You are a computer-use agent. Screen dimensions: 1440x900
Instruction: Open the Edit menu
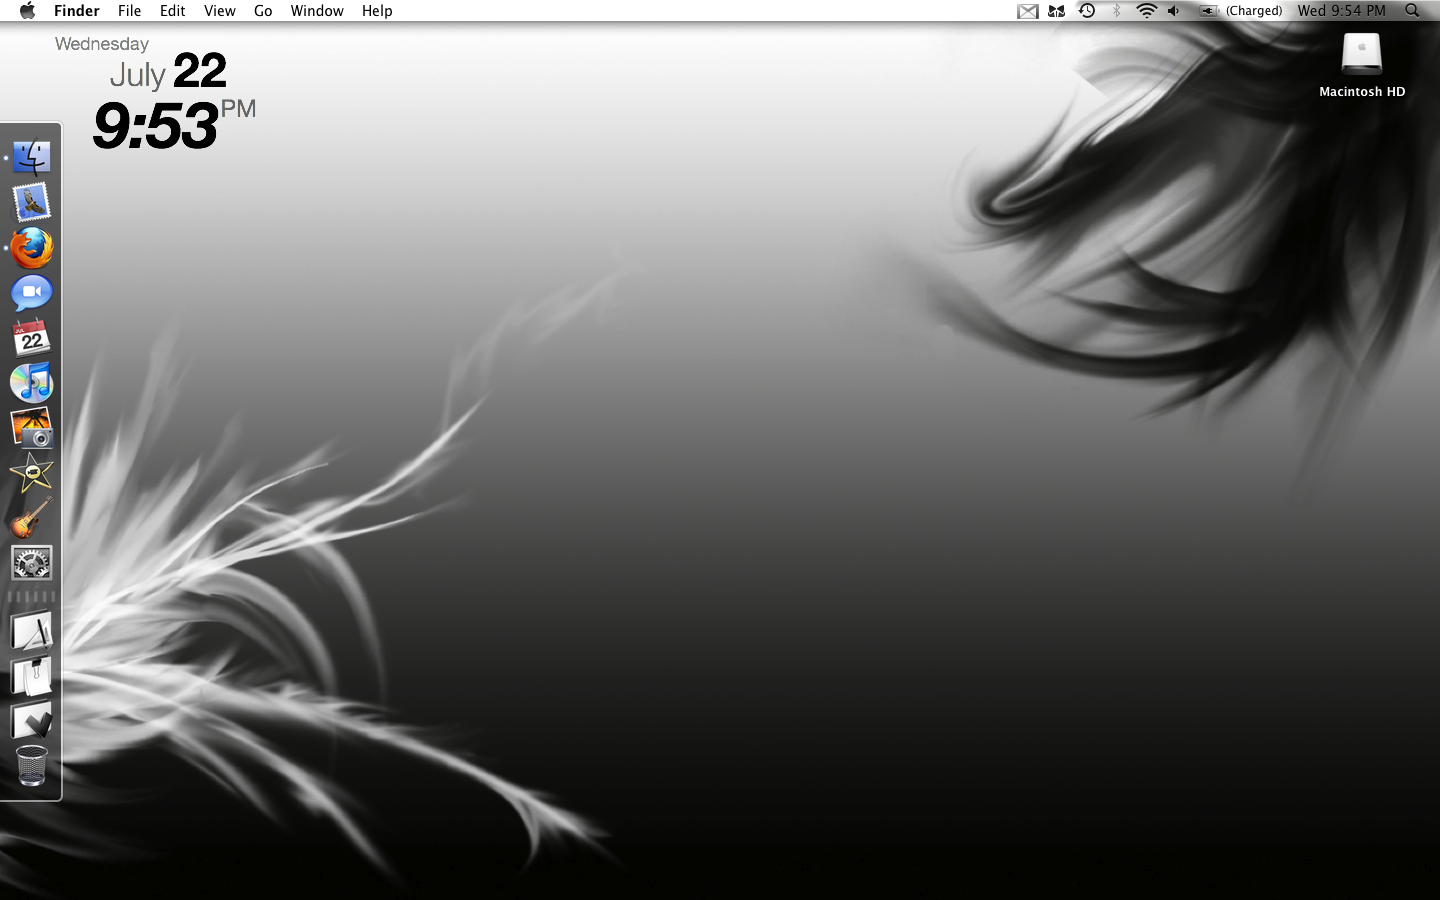click(172, 11)
